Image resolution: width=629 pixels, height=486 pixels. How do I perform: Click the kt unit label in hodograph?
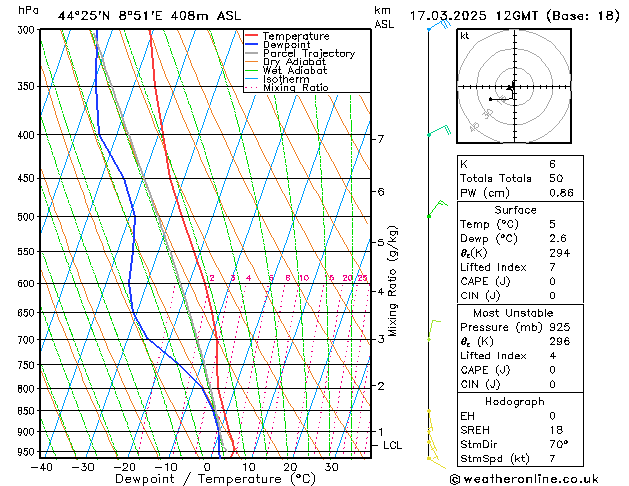[464, 35]
